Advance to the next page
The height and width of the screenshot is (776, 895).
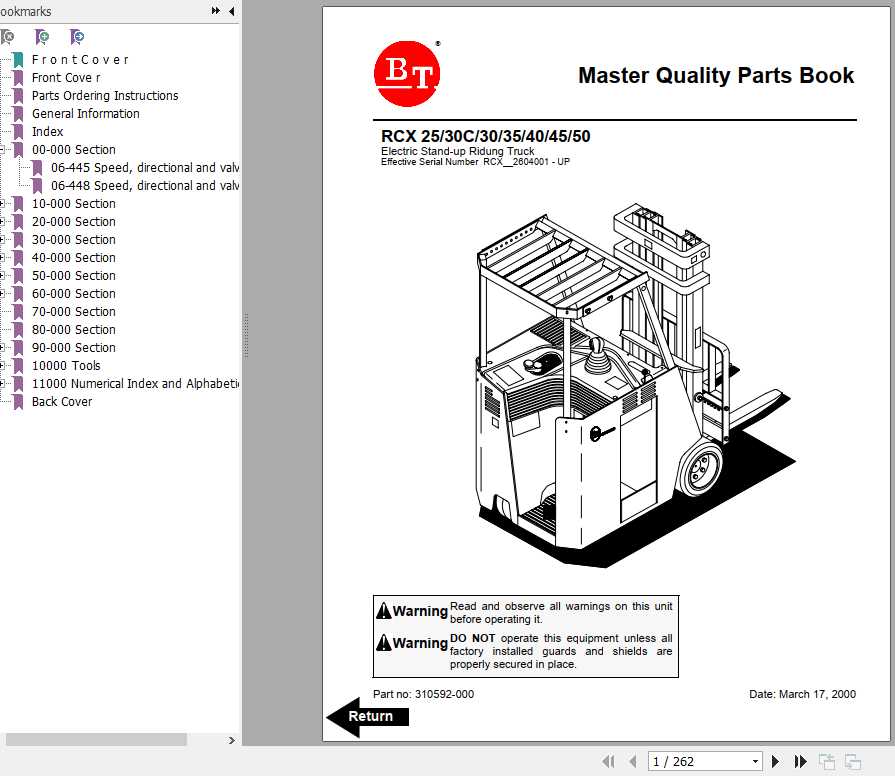tap(776, 761)
